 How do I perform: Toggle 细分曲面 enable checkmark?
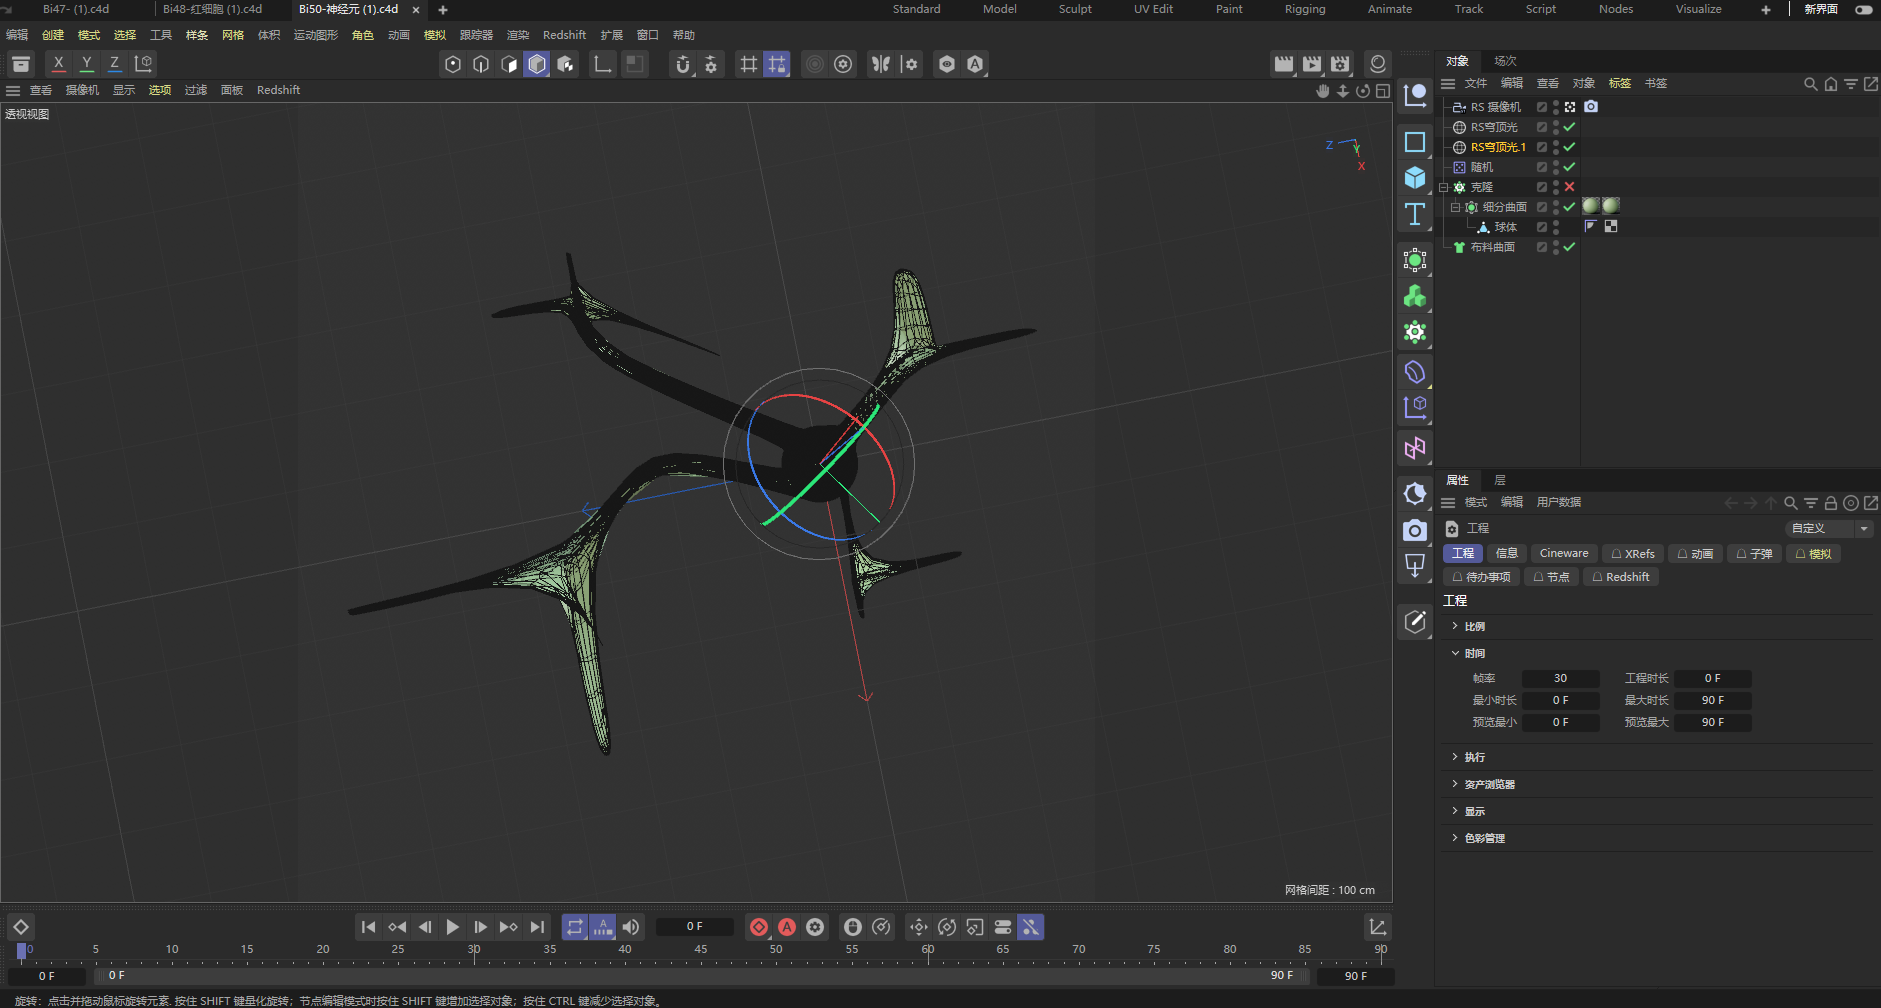point(1569,207)
